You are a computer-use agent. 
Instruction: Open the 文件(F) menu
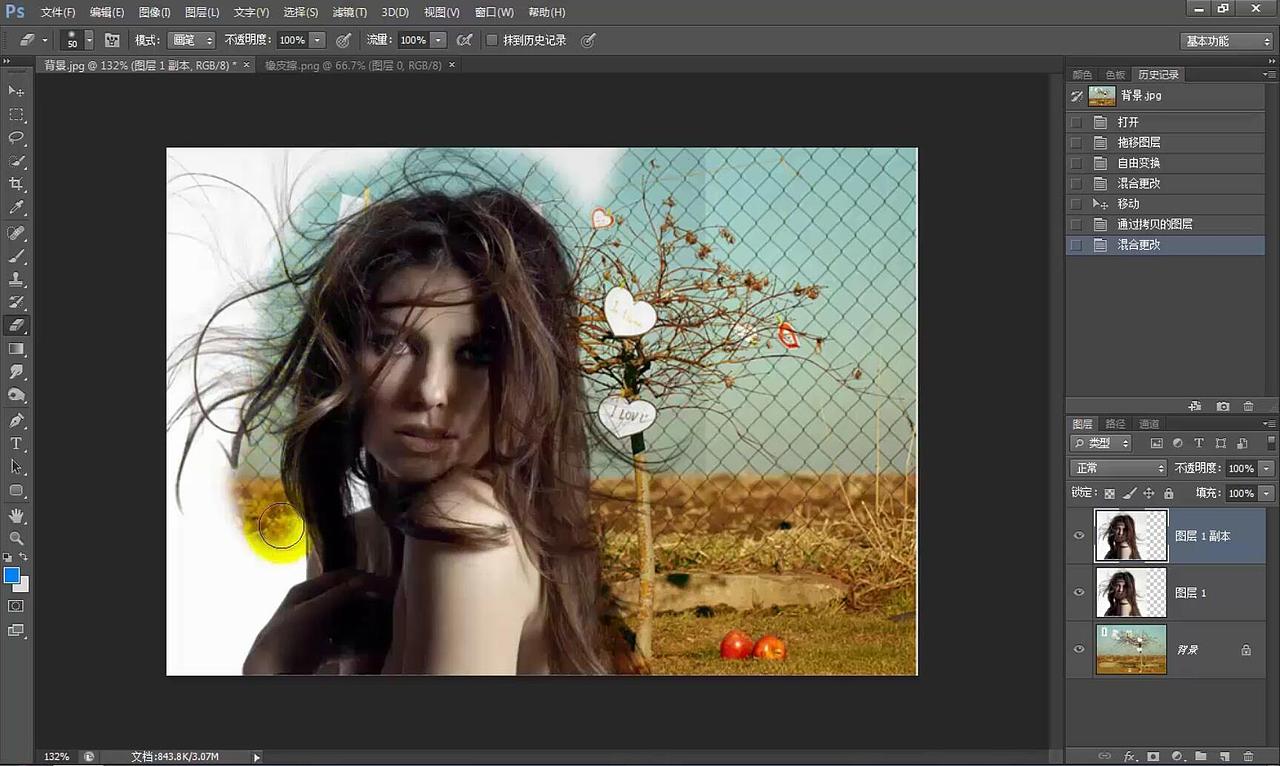[x=58, y=12]
